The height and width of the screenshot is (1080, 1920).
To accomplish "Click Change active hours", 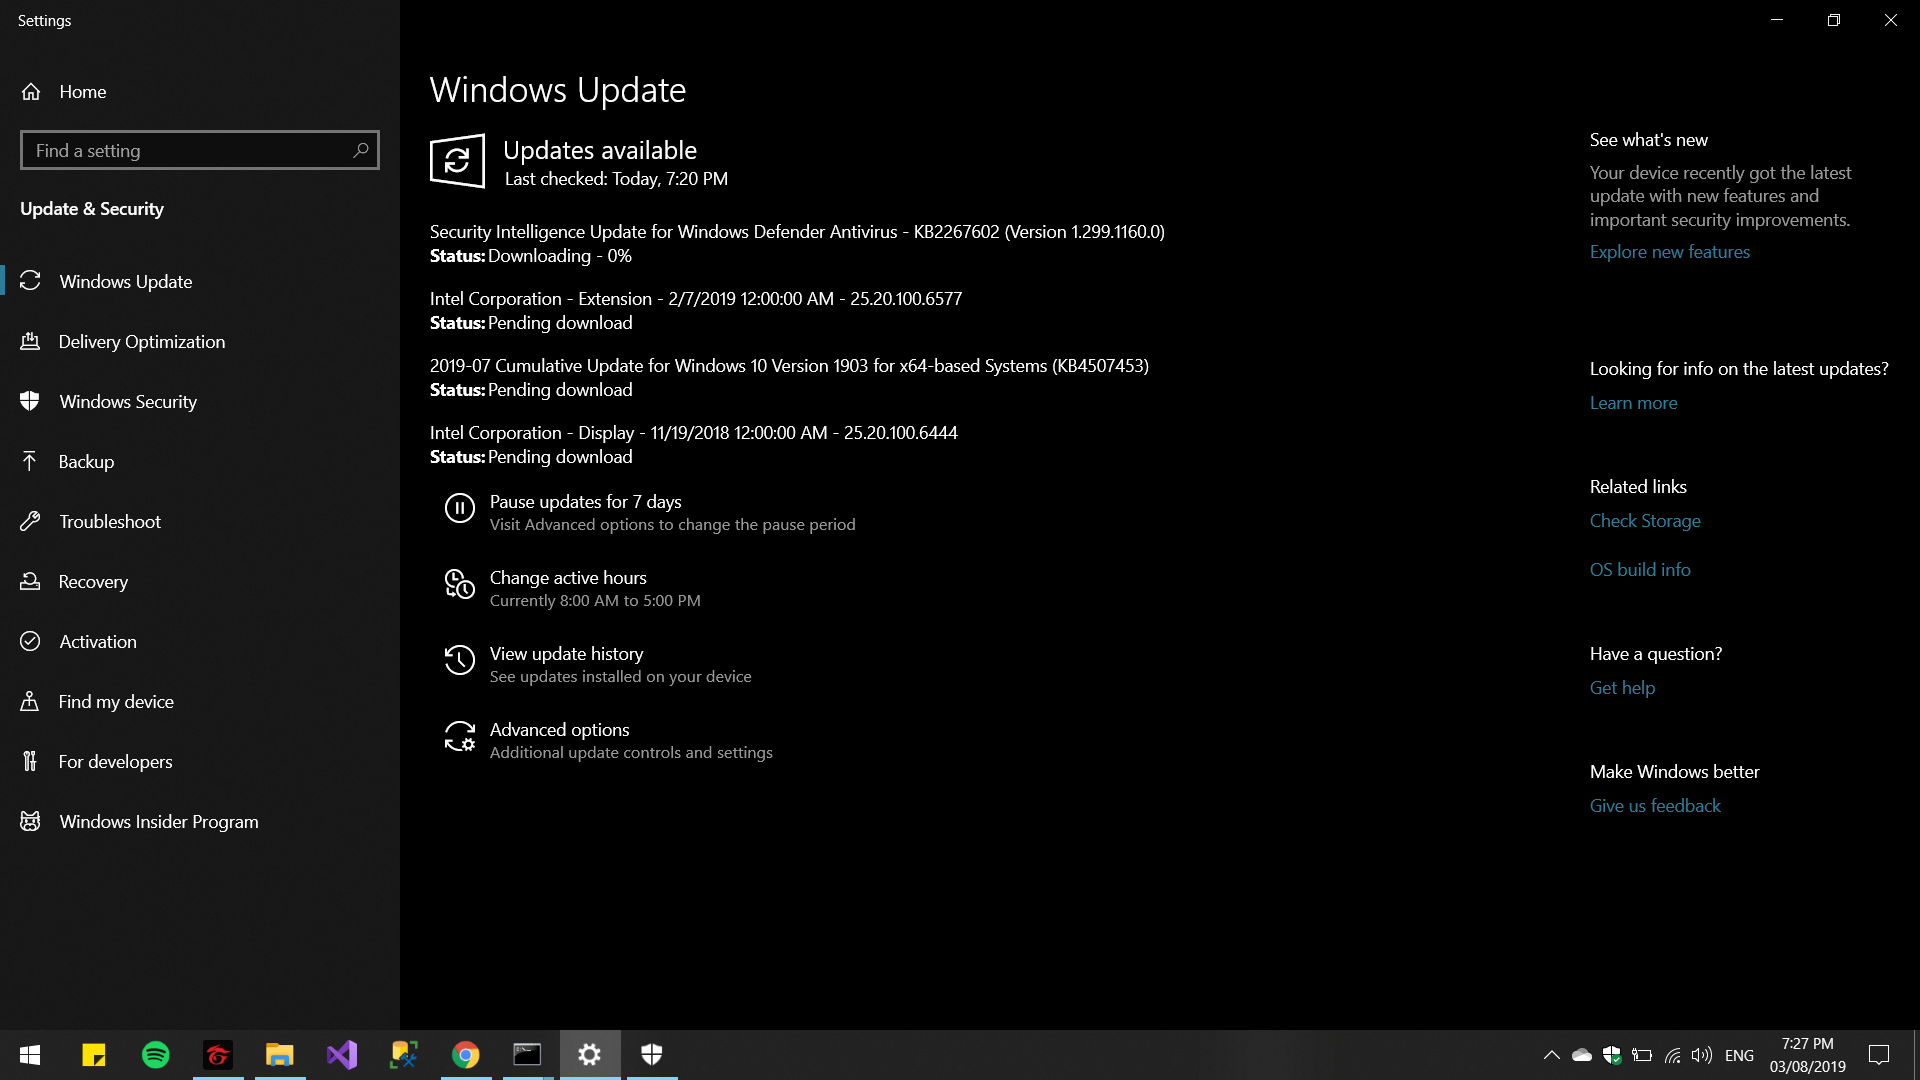I will (568, 577).
